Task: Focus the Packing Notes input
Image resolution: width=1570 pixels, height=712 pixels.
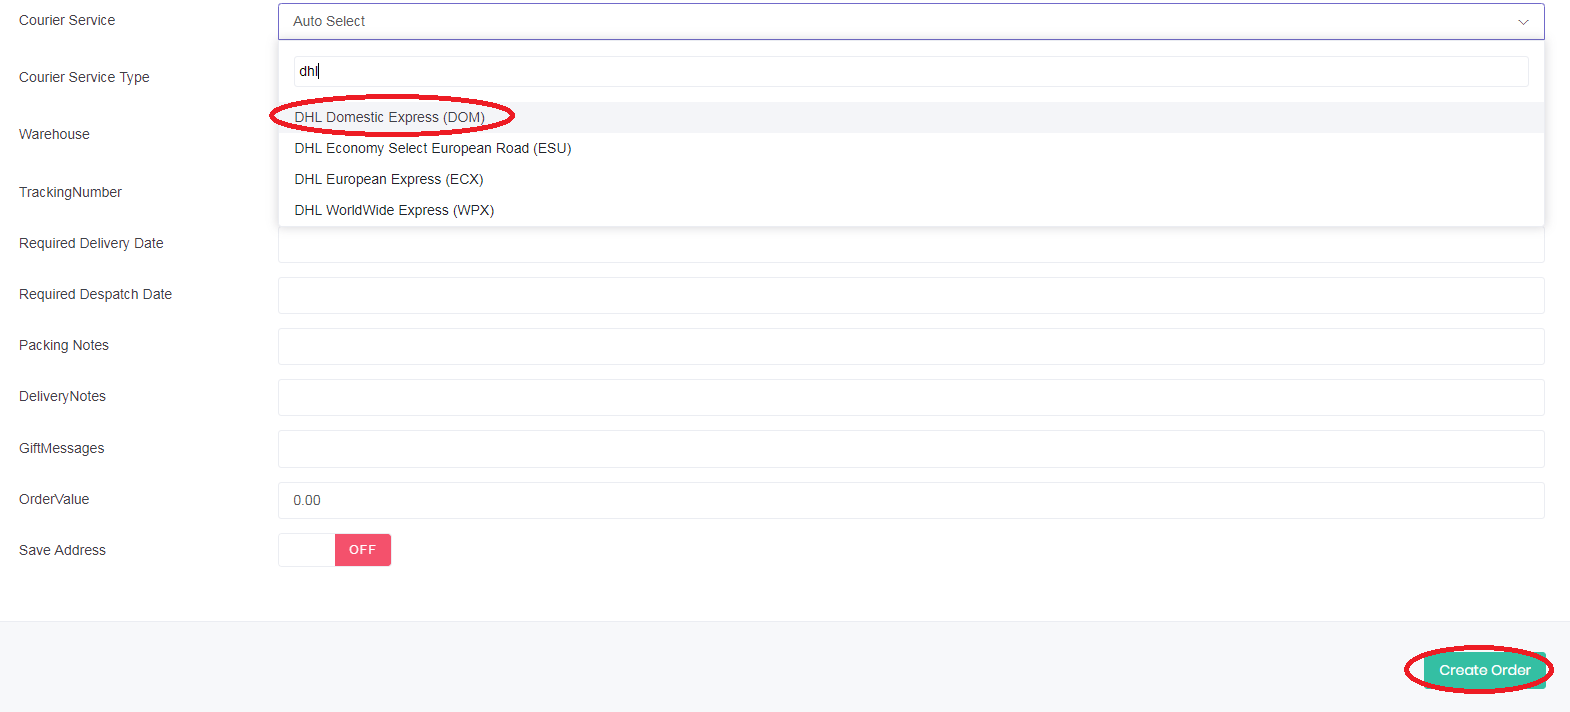Action: coord(911,346)
